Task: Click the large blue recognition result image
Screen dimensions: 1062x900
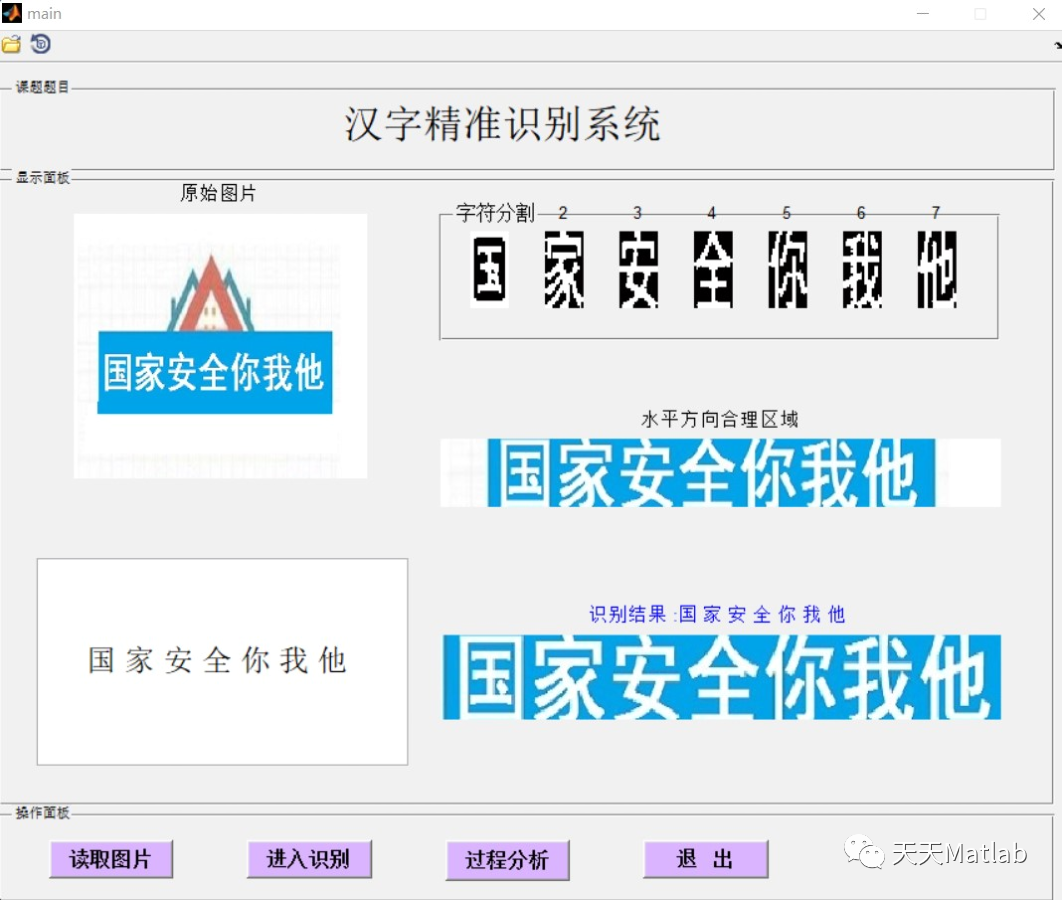Action: coord(721,677)
